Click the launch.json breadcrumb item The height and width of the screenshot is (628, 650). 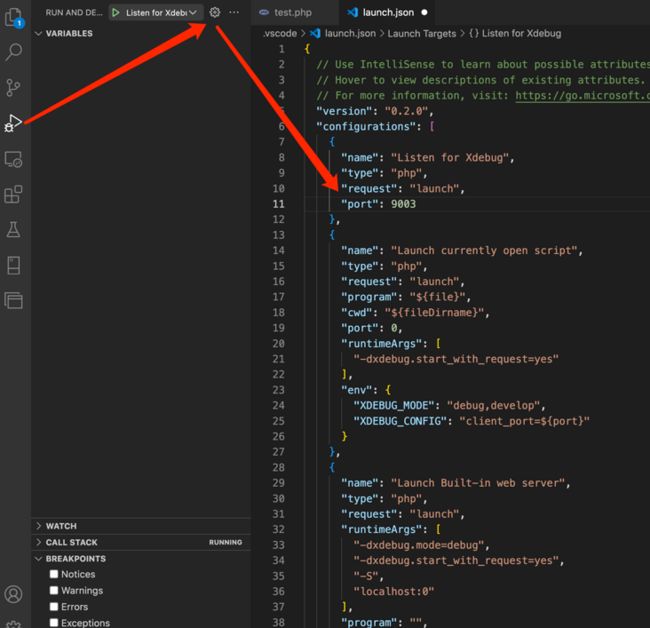tap(350, 33)
